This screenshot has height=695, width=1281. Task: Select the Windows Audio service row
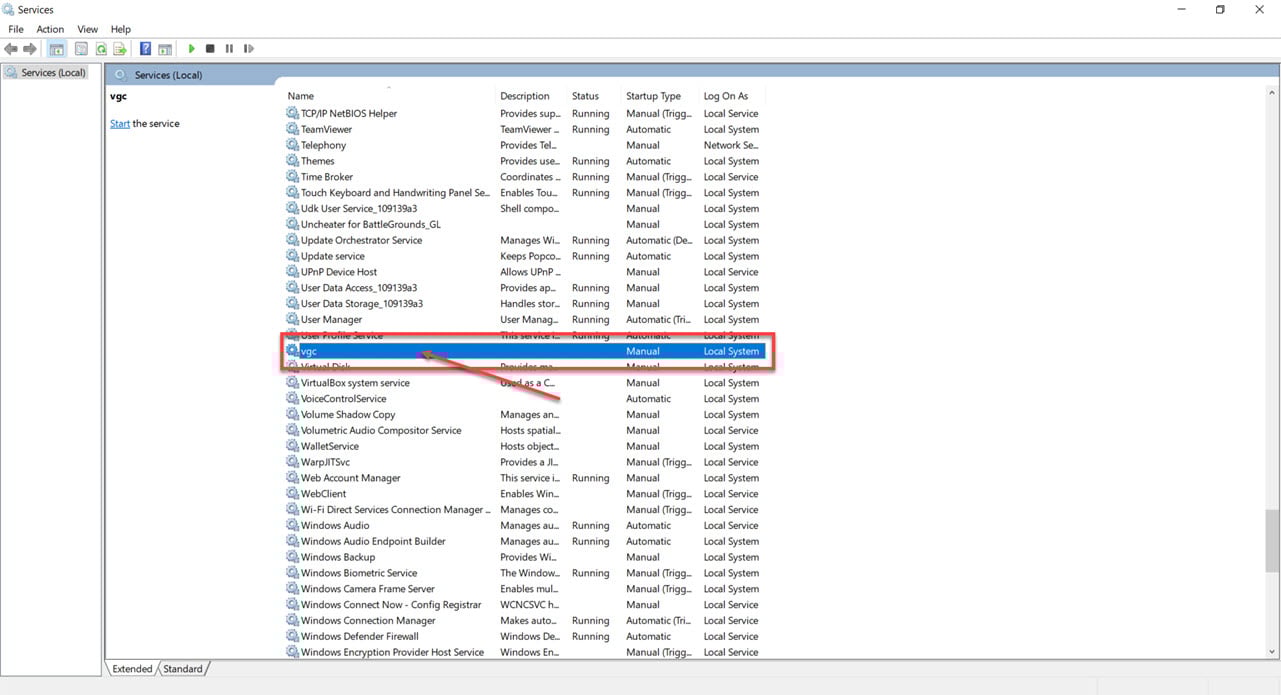335,526
